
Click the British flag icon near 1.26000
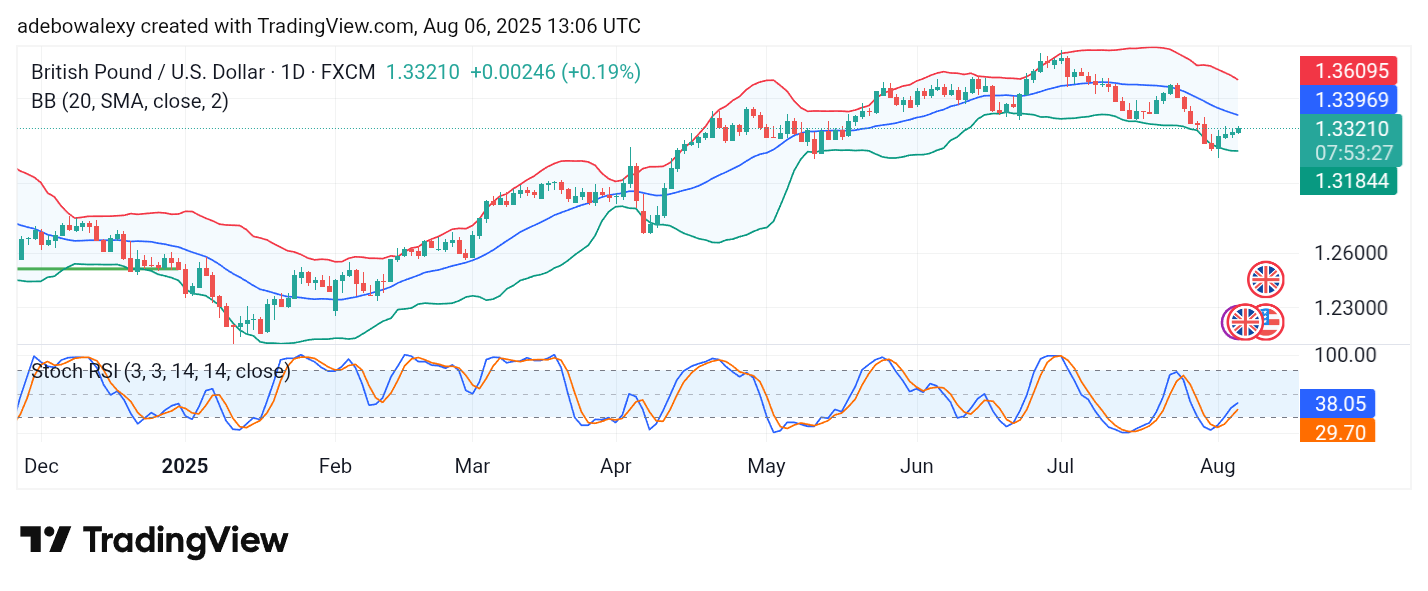[1266, 280]
